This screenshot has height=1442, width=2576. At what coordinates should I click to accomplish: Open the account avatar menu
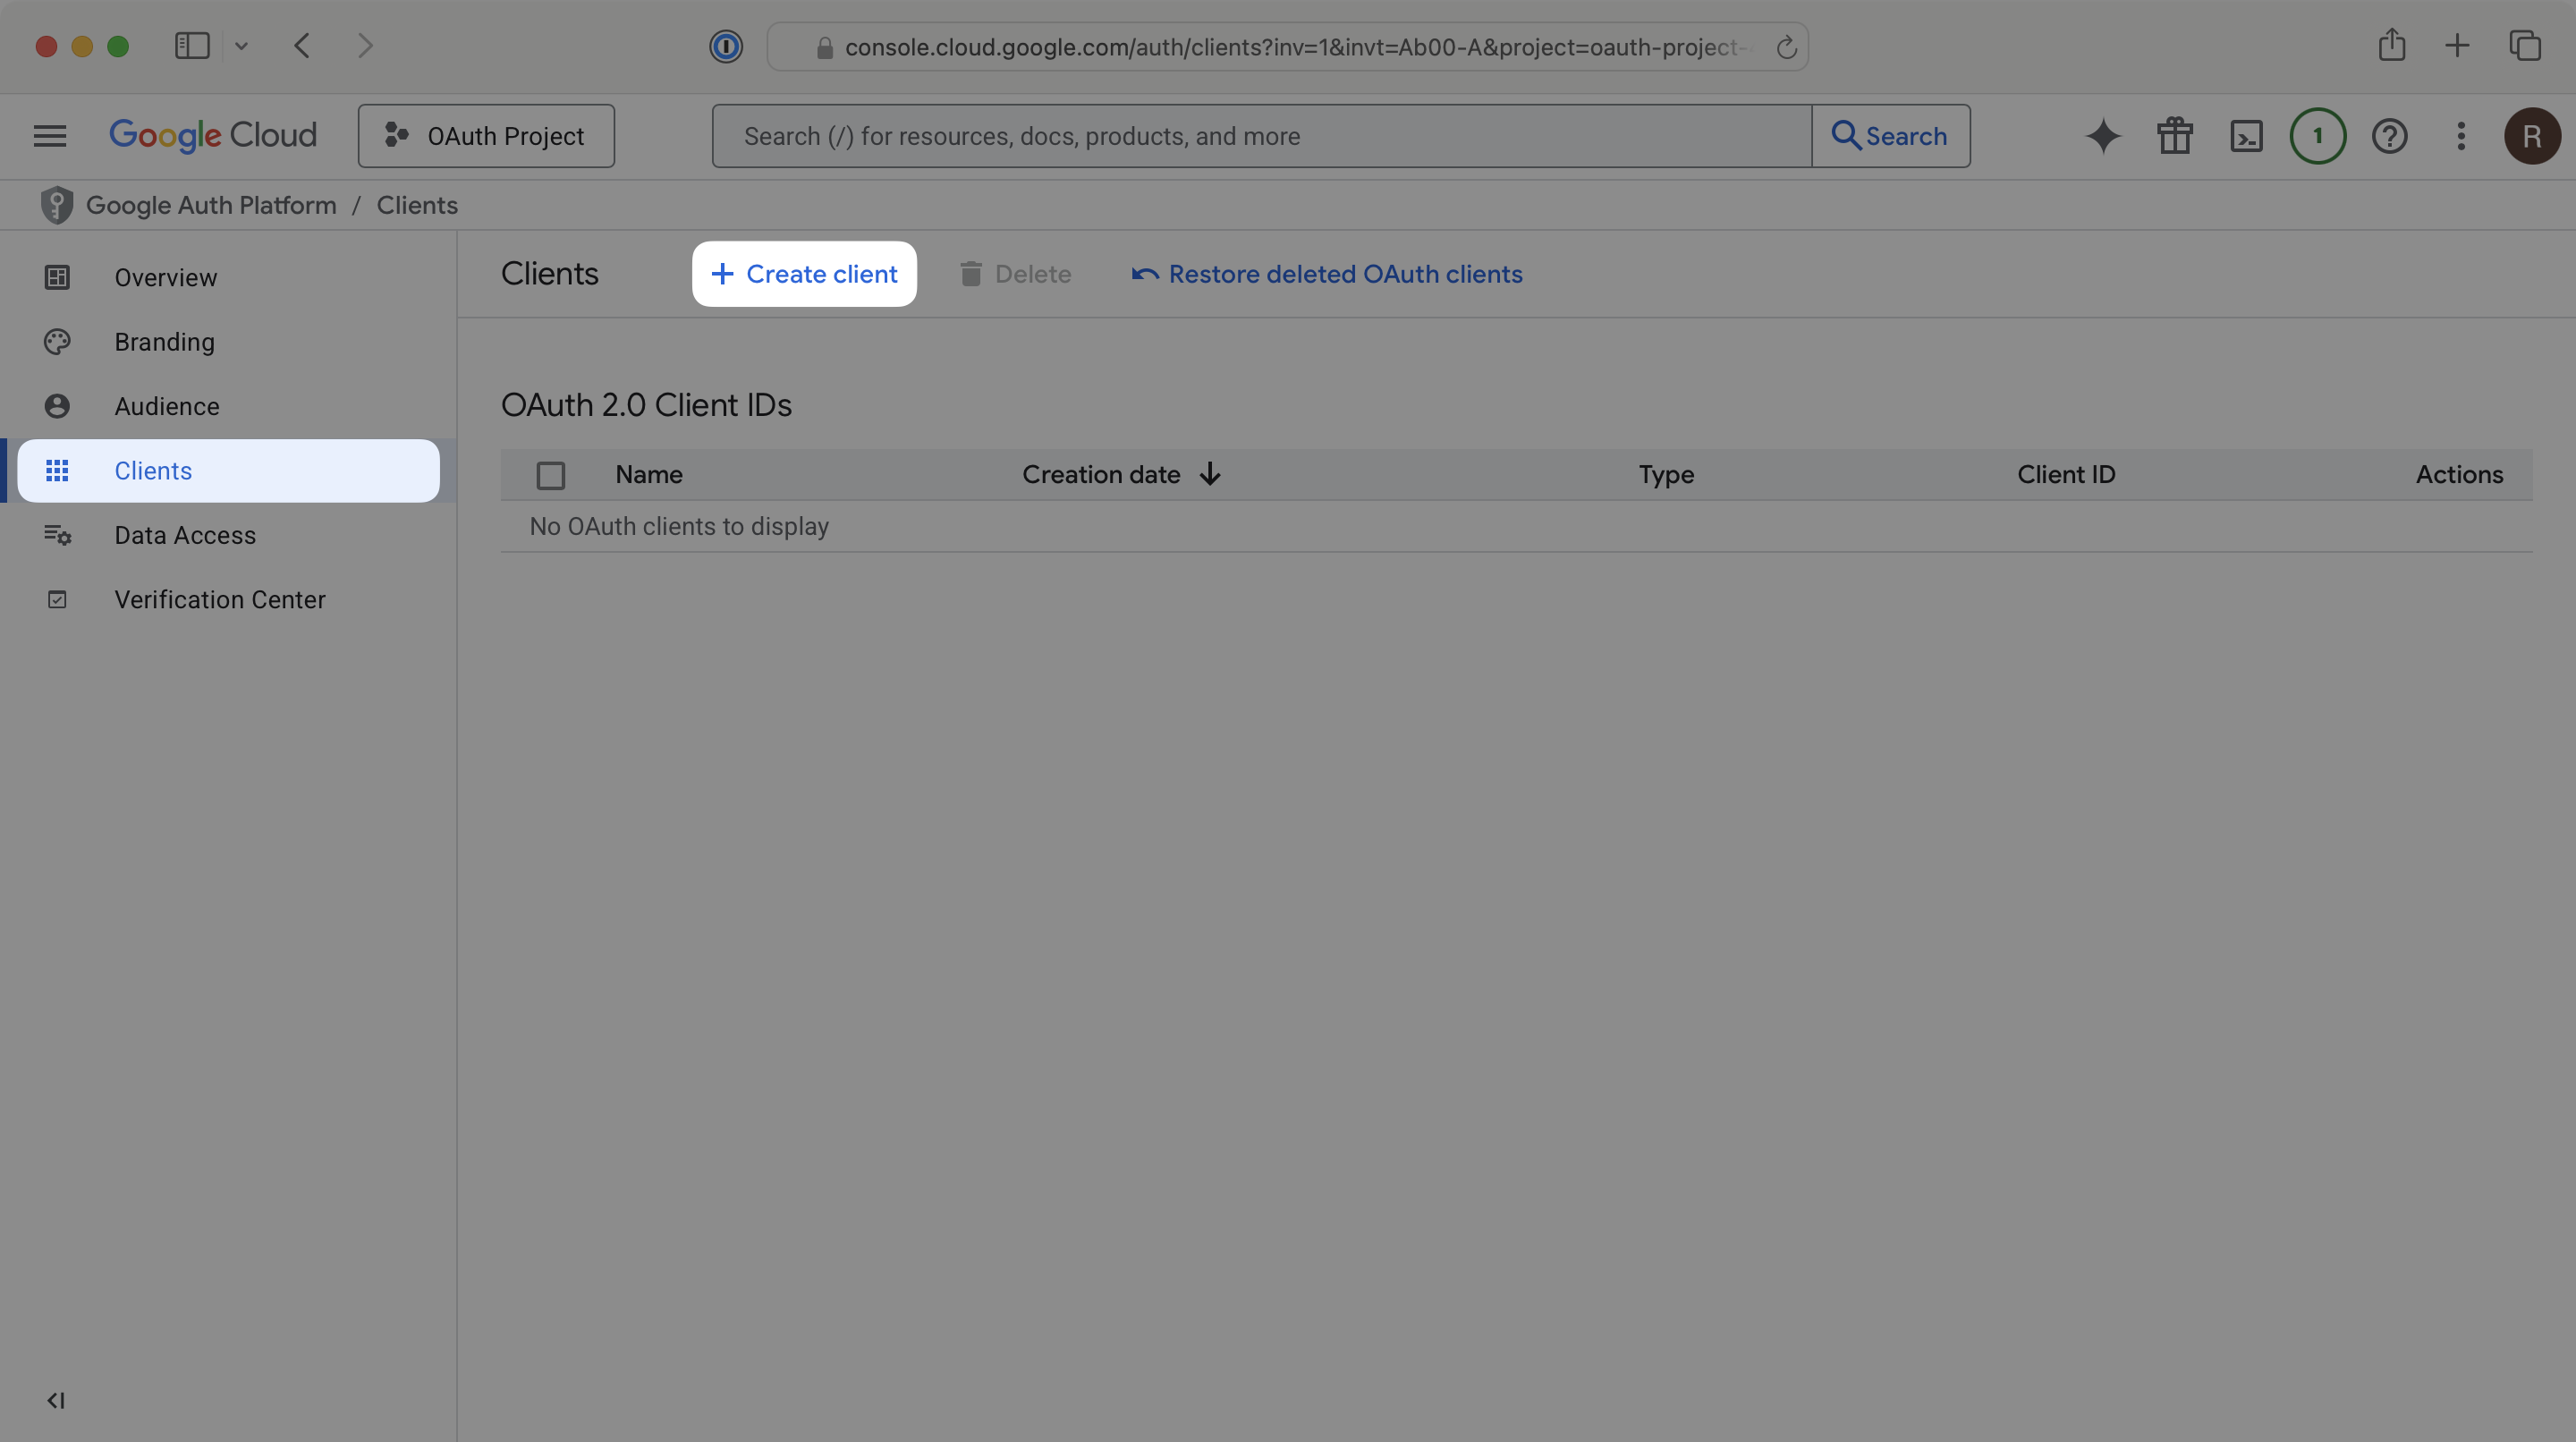click(2532, 136)
